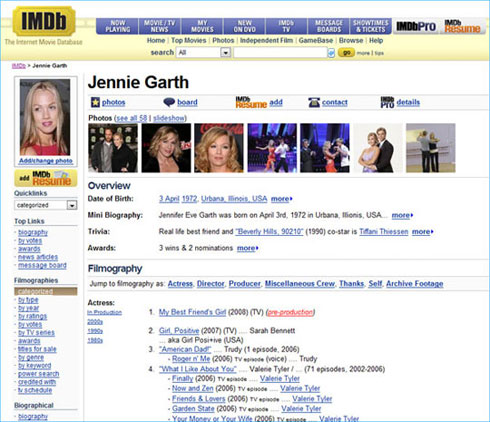Open the last photo thumbnail in the strip
The width and height of the screenshot is (490, 422).
431,148
